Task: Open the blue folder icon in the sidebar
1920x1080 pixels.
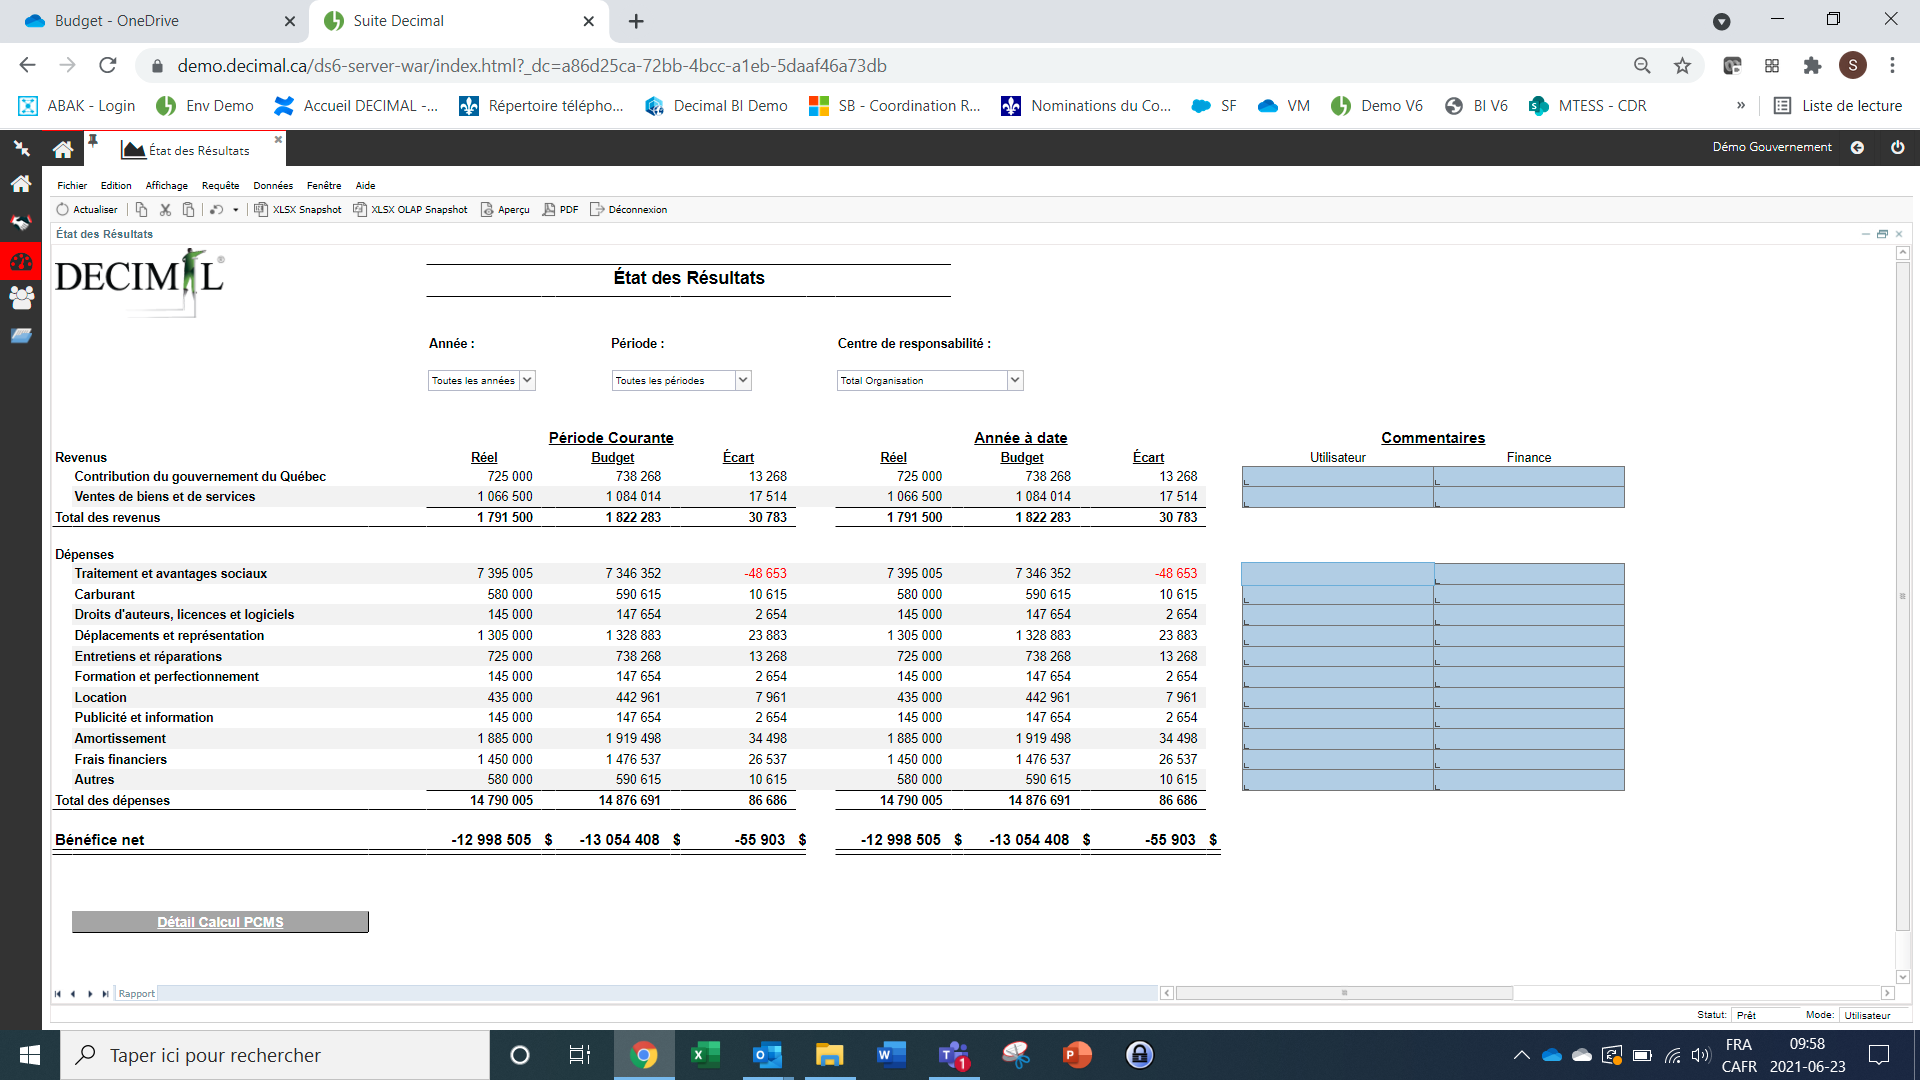Action: coord(21,336)
